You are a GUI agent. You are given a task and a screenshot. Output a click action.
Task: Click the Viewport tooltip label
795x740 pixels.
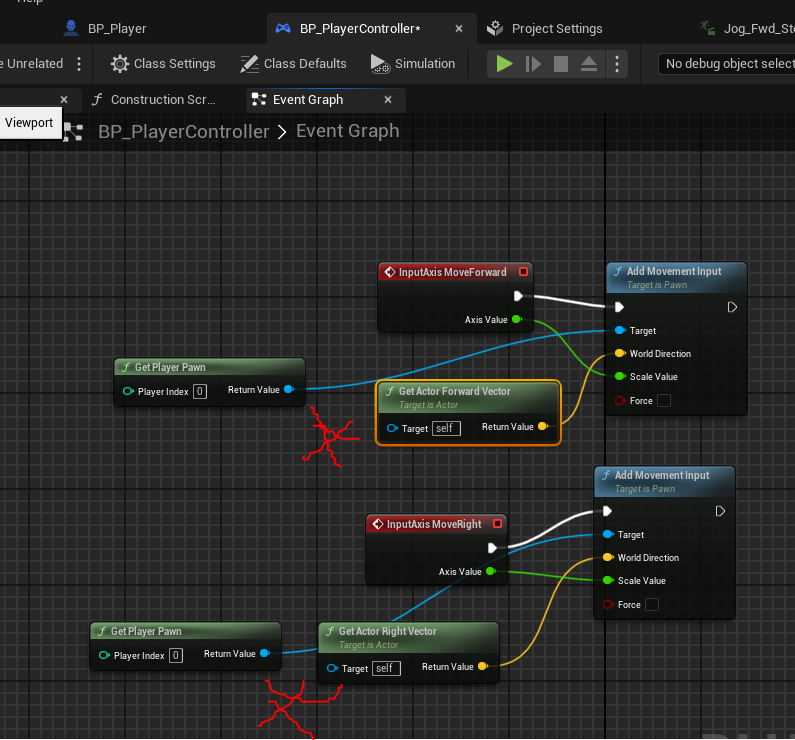[x=29, y=123]
